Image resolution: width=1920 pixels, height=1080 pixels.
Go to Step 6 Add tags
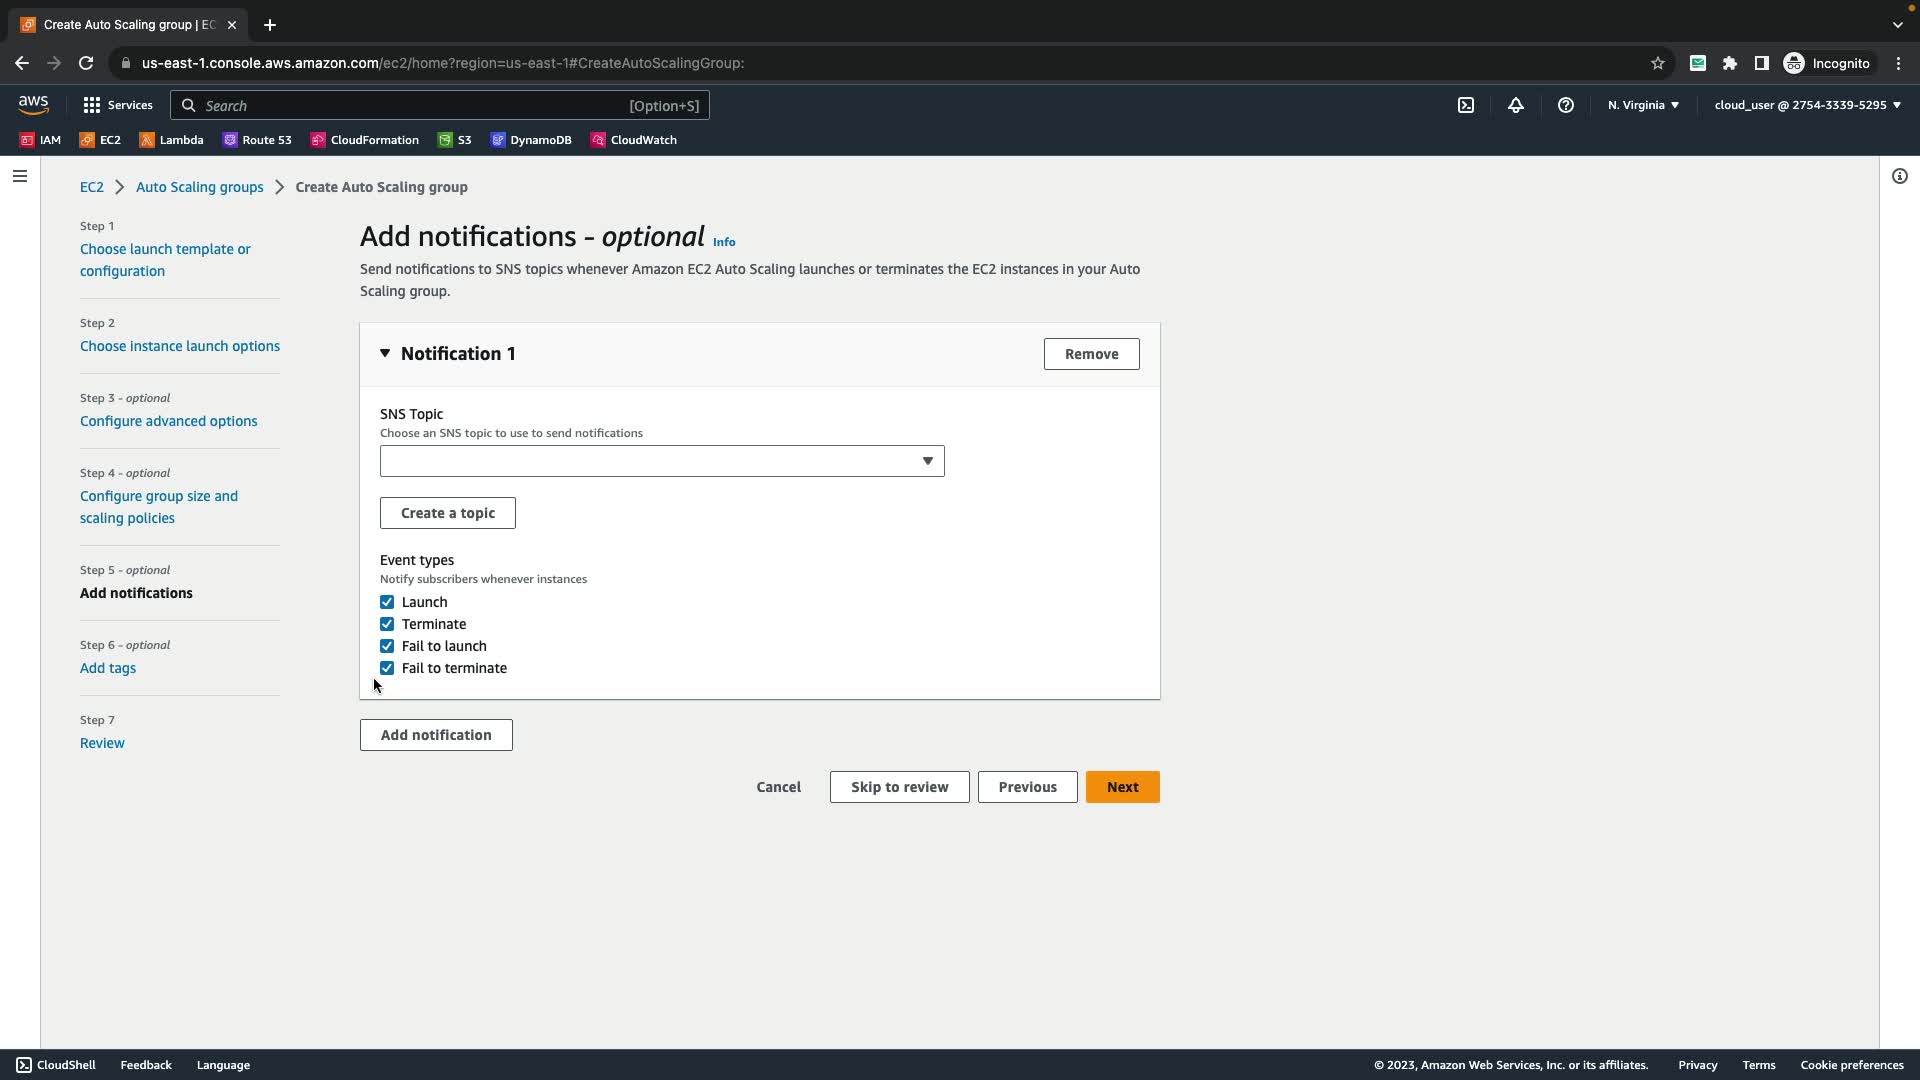tap(108, 668)
